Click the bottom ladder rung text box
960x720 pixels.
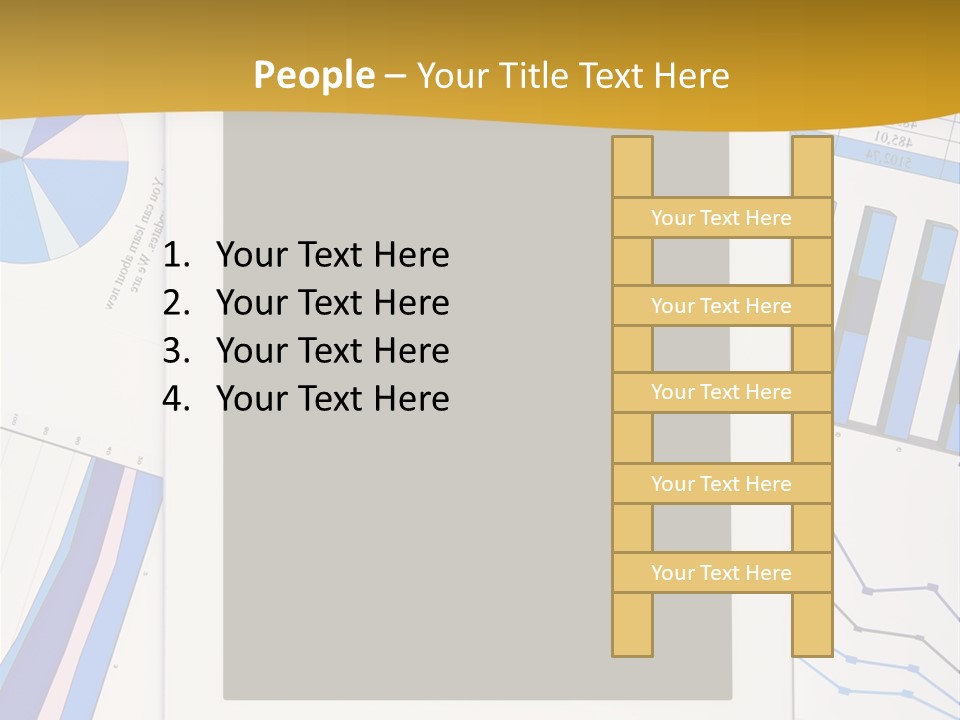(721, 573)
